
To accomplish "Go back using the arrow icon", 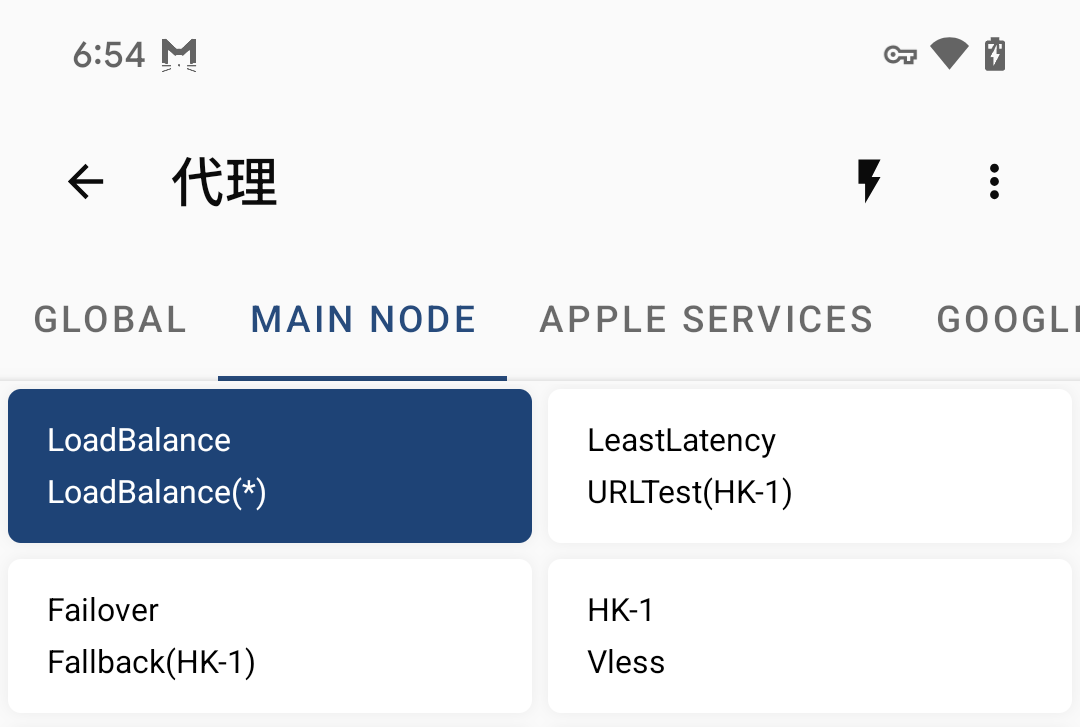I will (x=85, y=182).
